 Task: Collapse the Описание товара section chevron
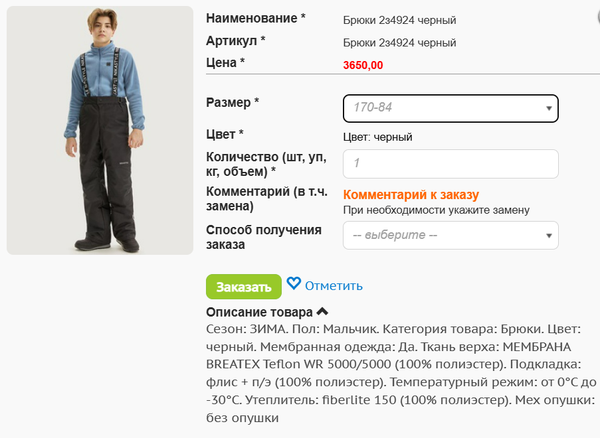pos(322,312)
